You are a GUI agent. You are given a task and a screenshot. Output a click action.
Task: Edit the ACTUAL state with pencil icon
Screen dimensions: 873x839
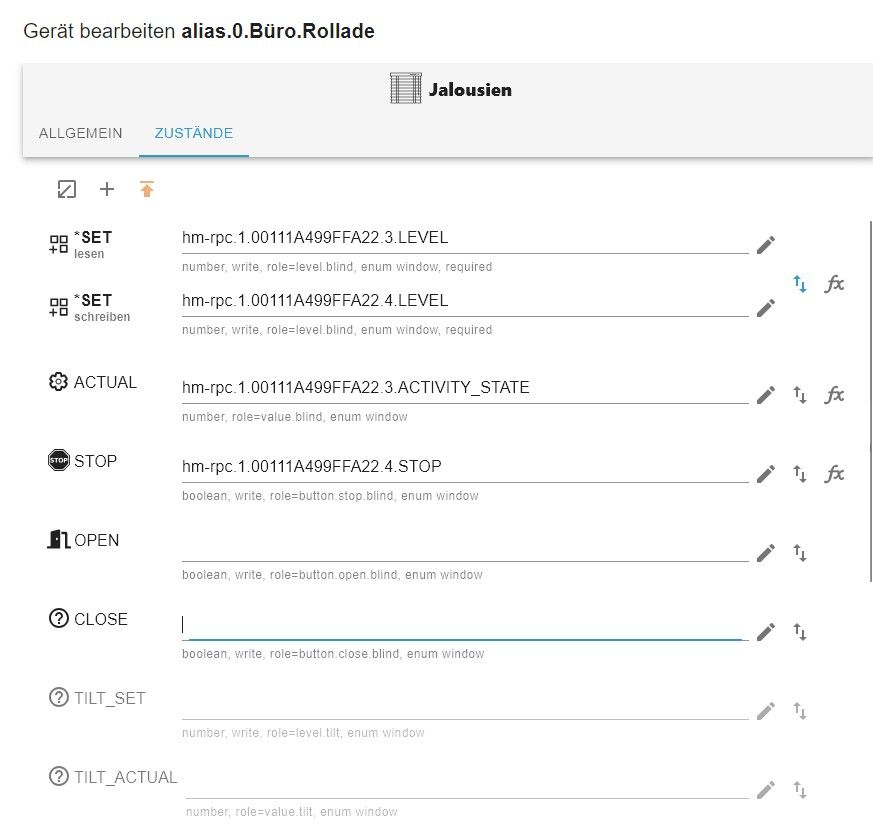[766, 395]
